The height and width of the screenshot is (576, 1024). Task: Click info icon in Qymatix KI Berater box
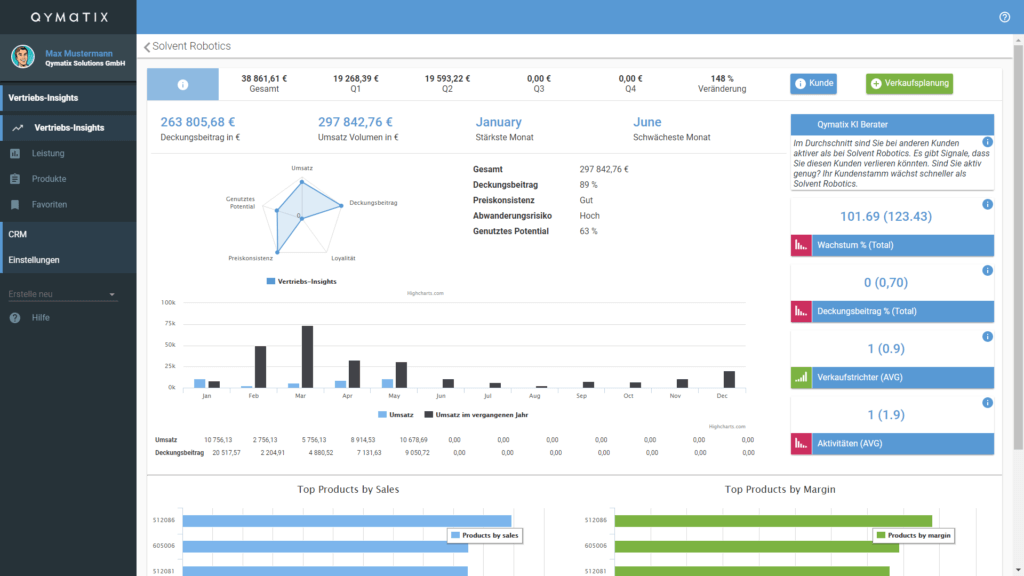click(x=987, y=142)
